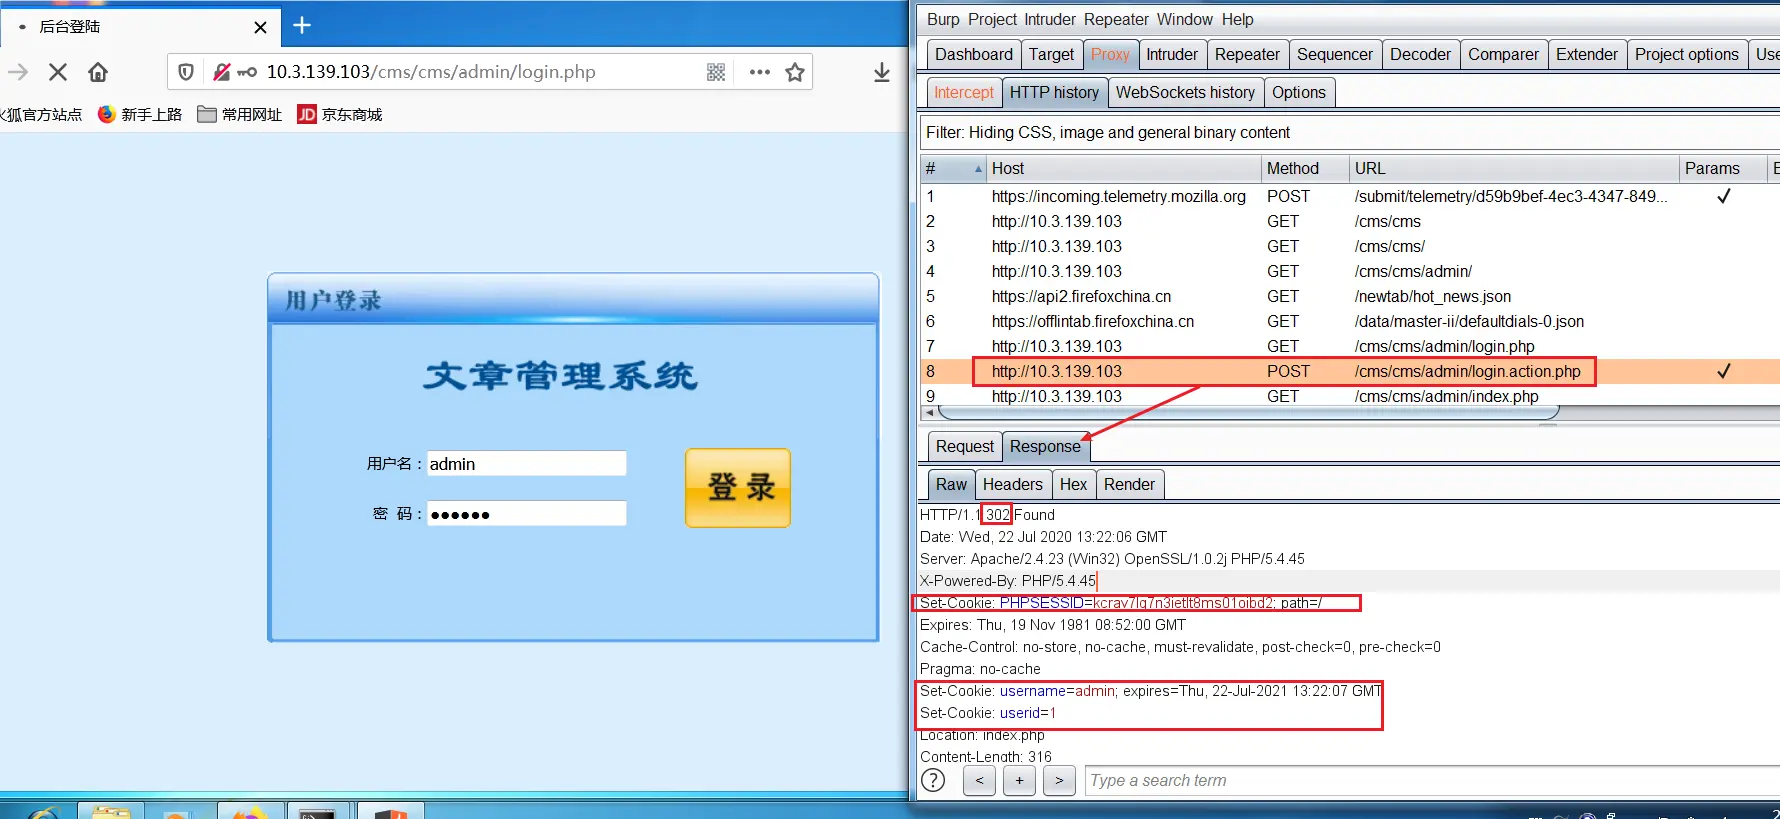The image size is (1780, 819).
Task: Click previous match < button
Action: [x=979, y=780]
